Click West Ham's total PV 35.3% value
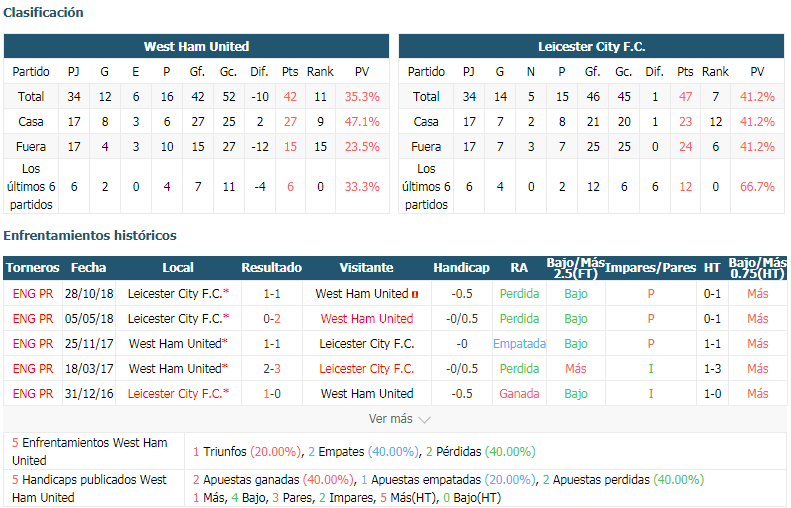 (x=362, y=96)
